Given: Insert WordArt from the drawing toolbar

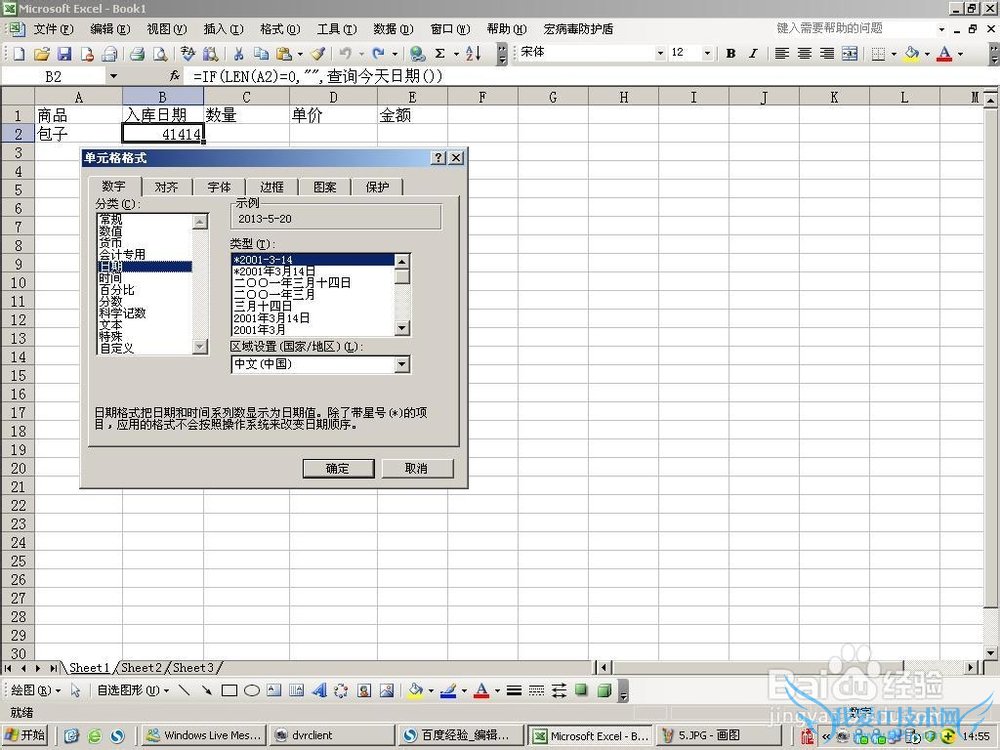Looking at the screenshot, I should [x=319, y=690].
